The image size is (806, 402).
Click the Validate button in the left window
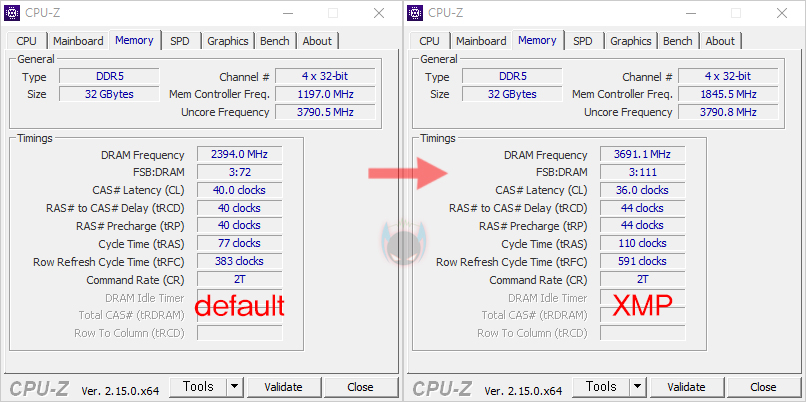(x=283, y=387)
